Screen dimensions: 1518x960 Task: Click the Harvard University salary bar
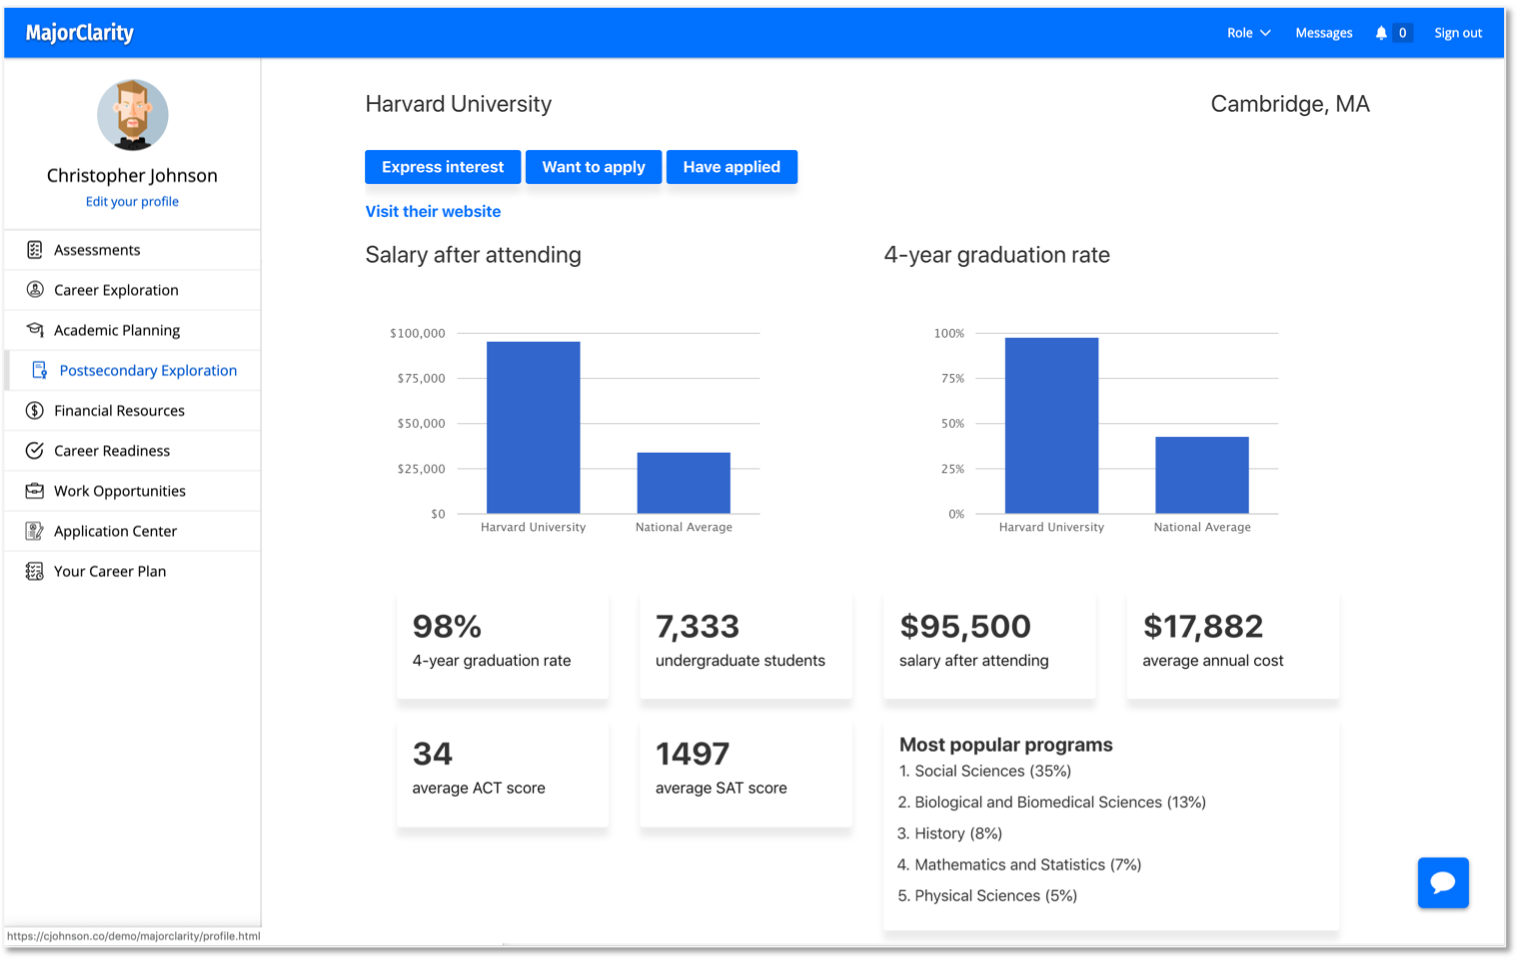tap(533, 428)
